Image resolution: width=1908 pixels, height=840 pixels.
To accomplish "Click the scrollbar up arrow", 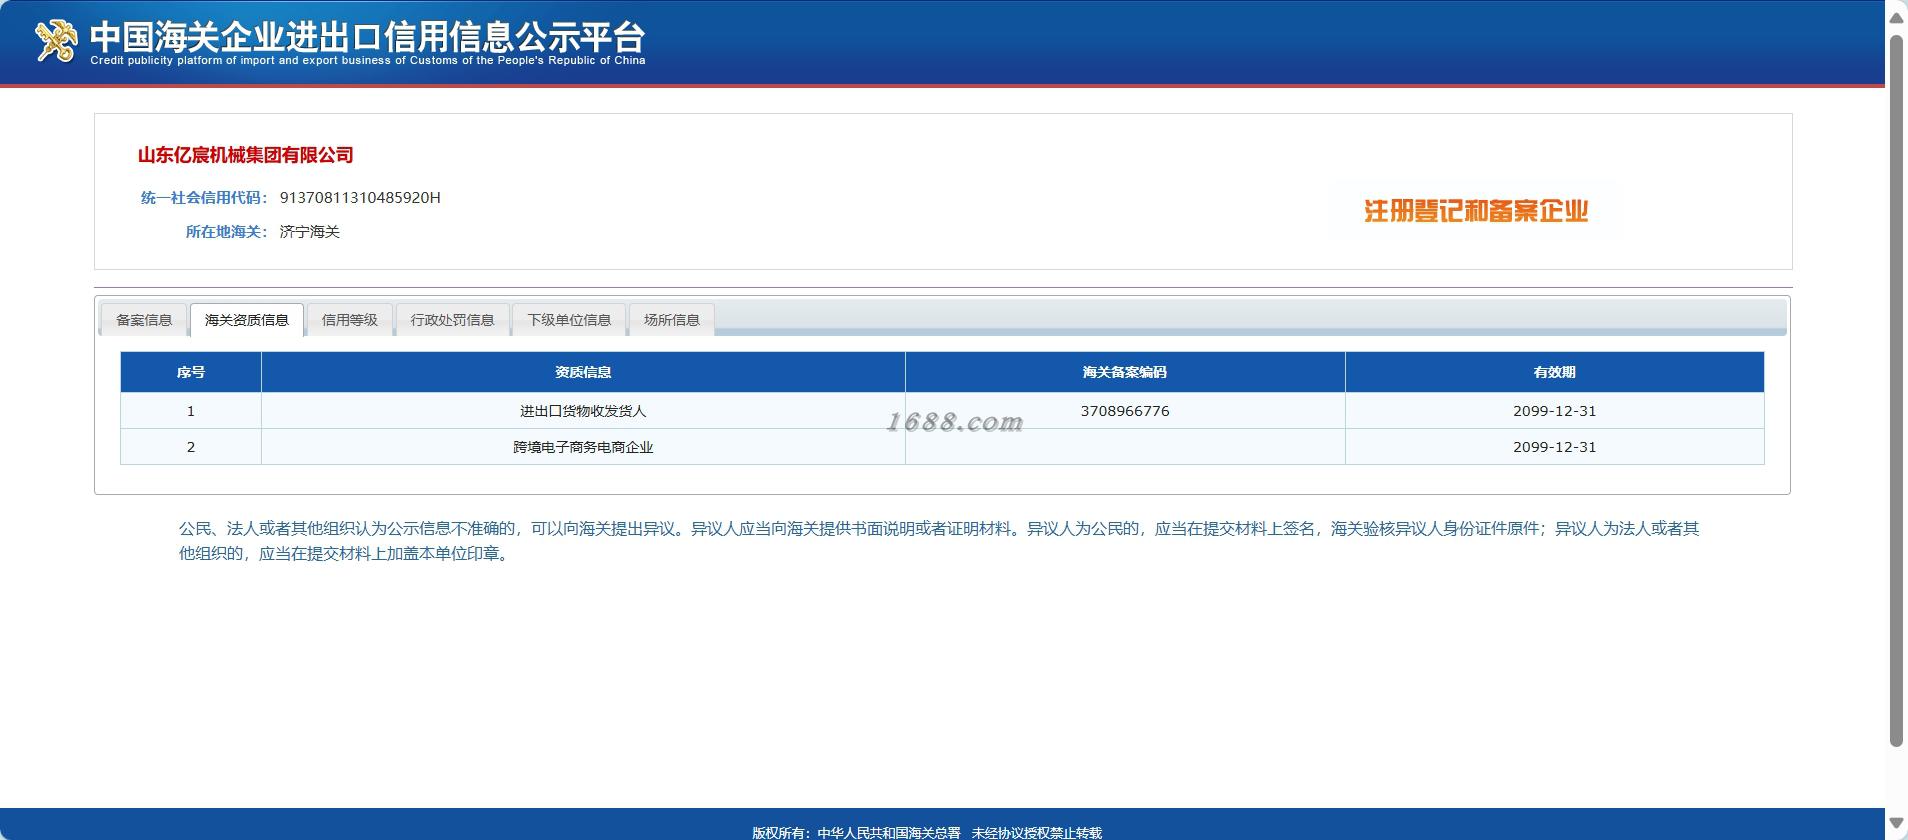I will pos(1896,17).
